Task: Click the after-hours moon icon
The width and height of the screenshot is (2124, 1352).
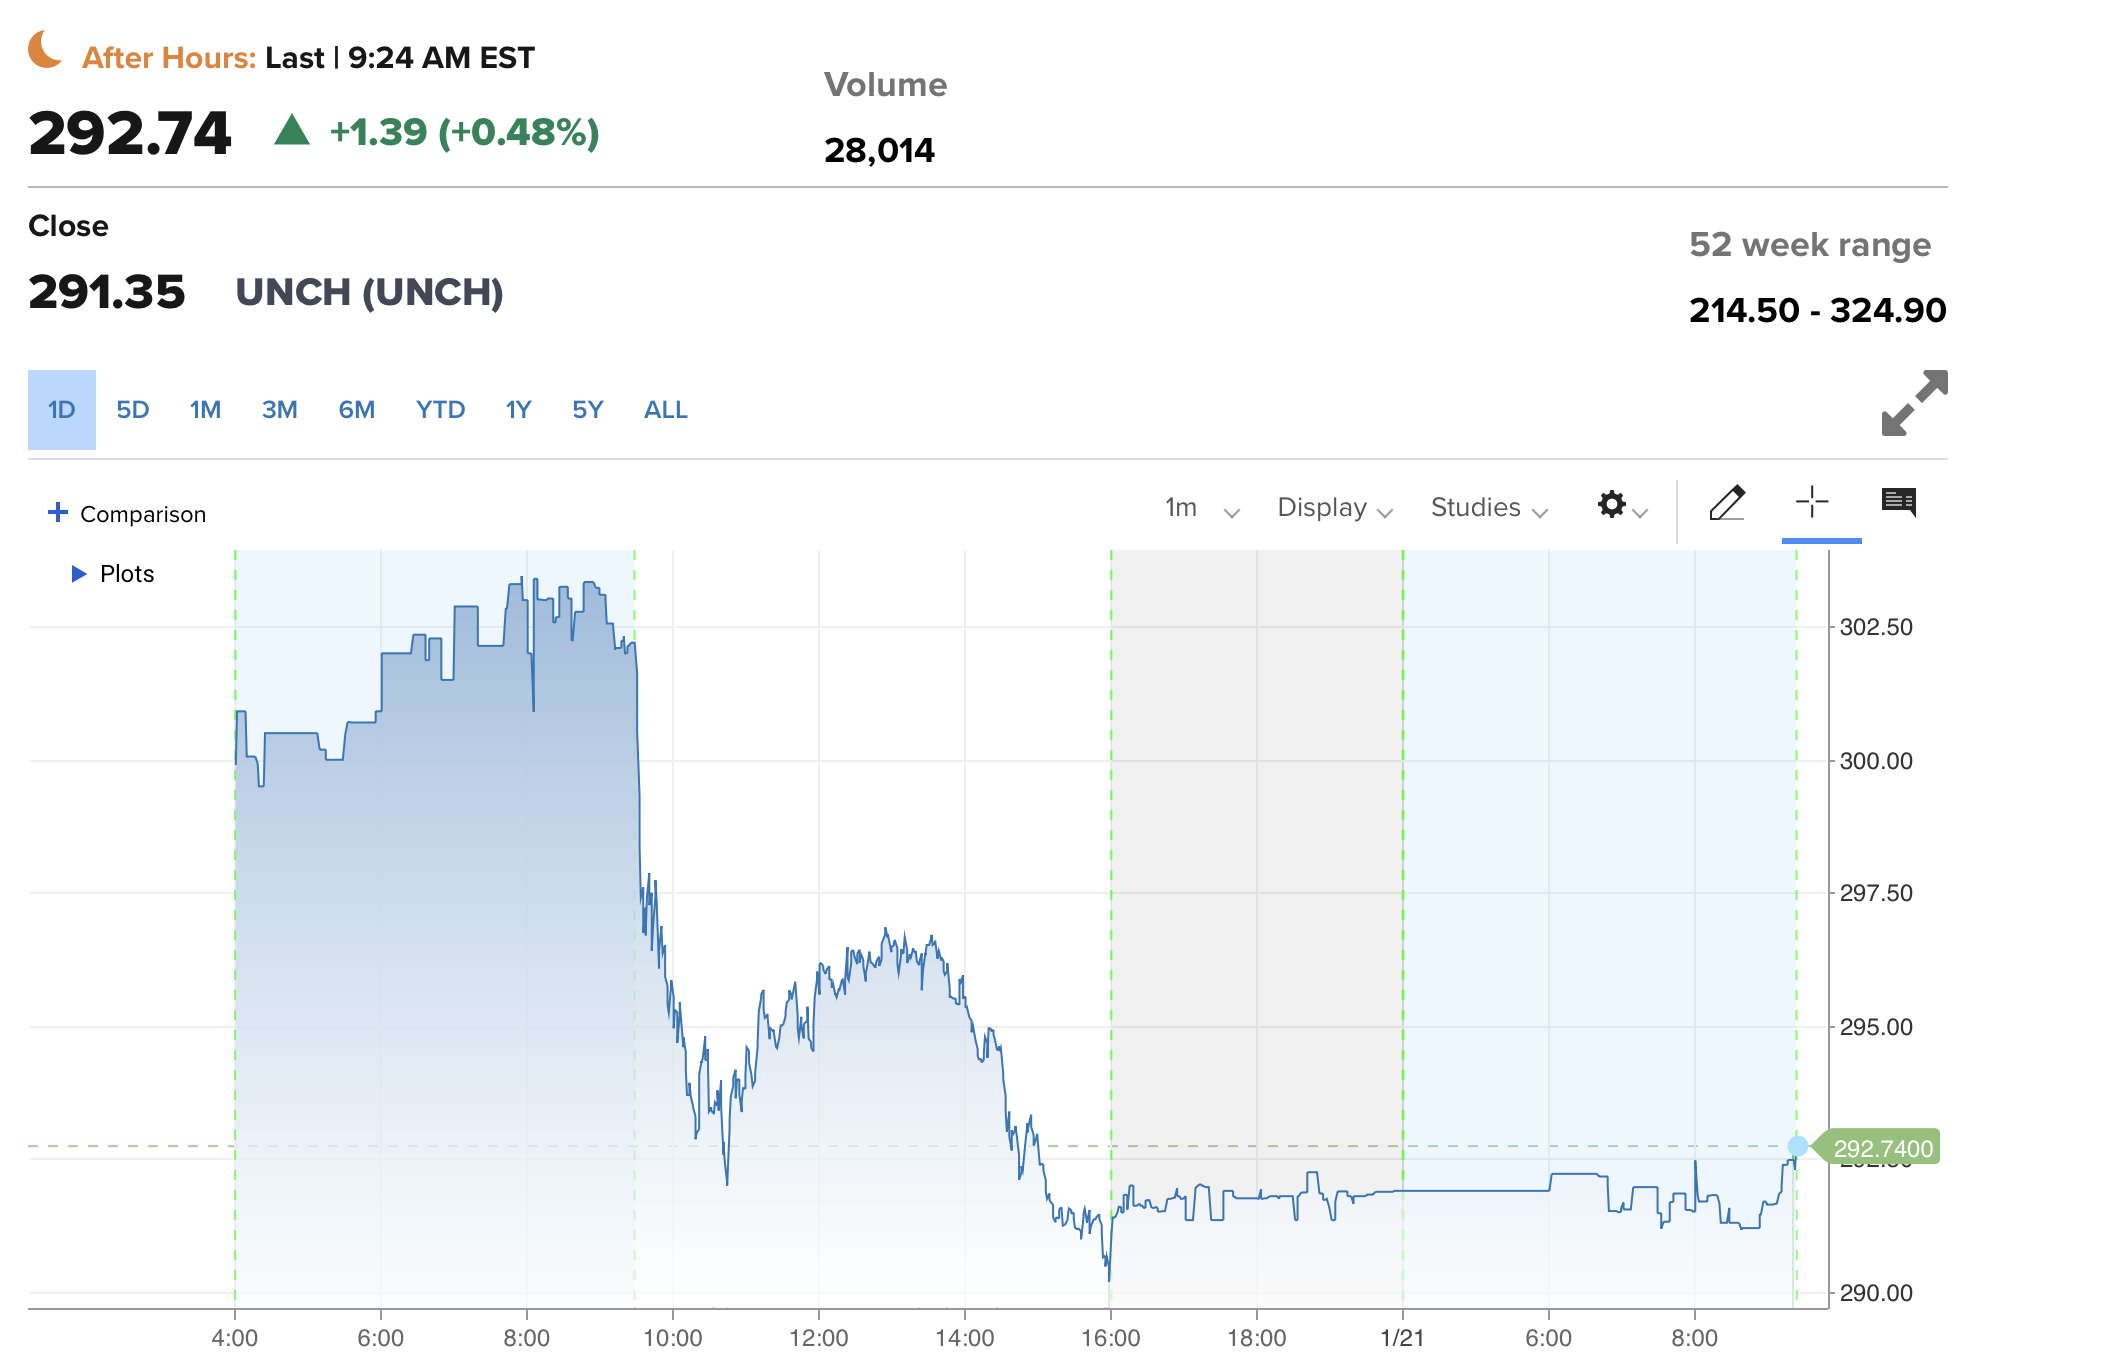Action: click(45, 49)
